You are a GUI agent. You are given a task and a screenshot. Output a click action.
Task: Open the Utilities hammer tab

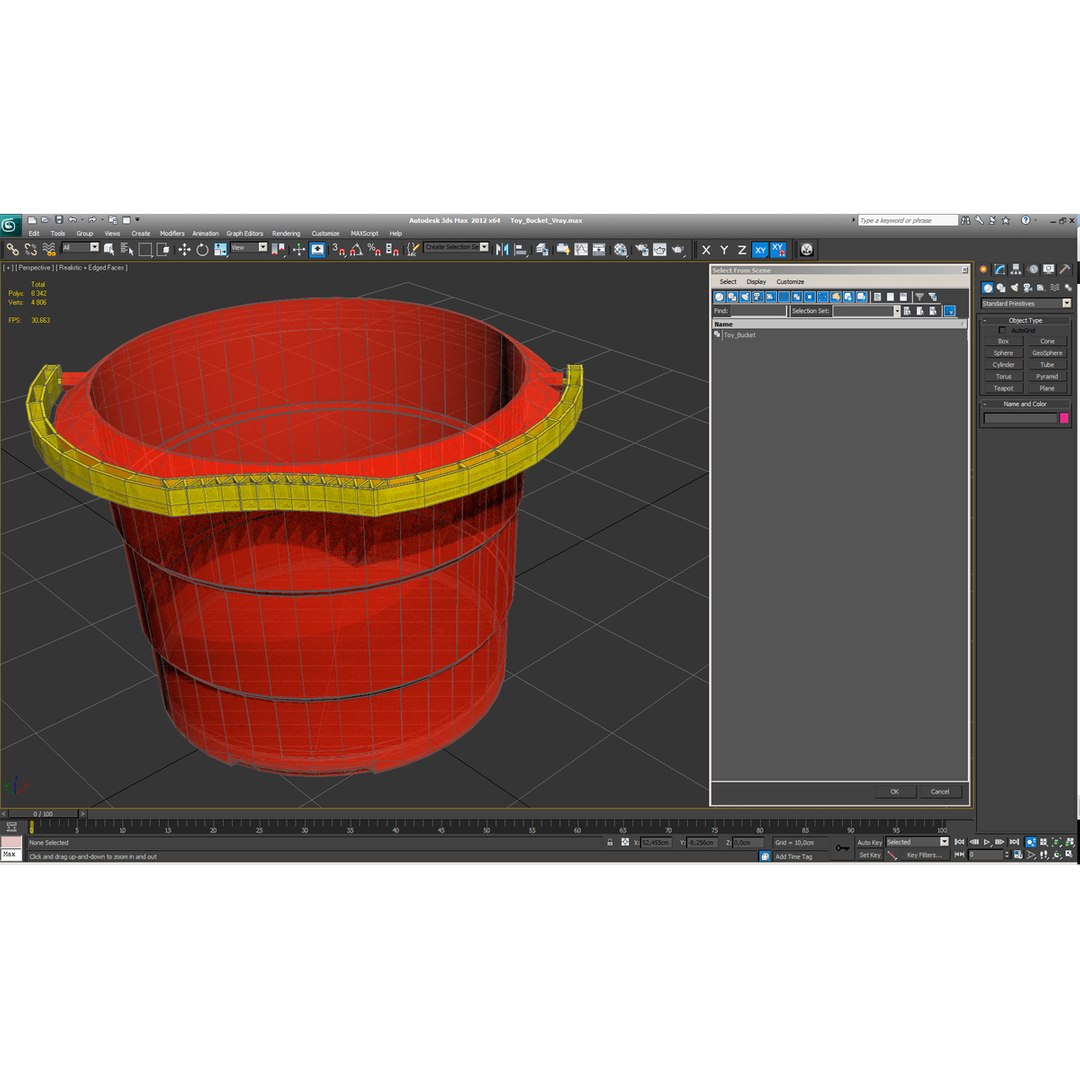click(1065, 269)
